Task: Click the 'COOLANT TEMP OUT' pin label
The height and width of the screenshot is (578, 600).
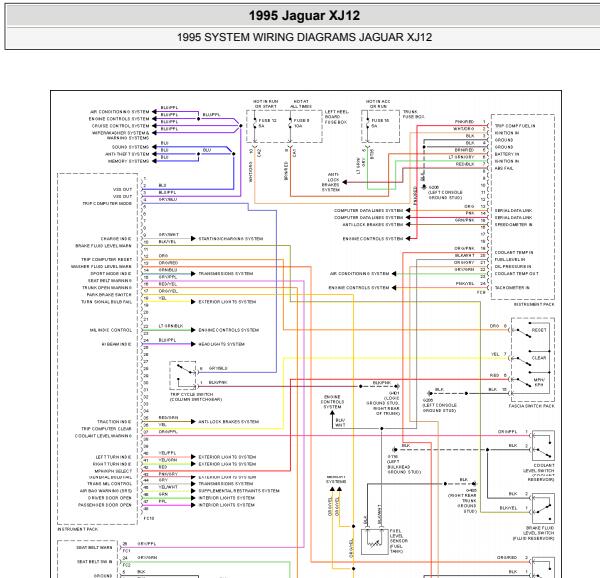Action: 517,274
